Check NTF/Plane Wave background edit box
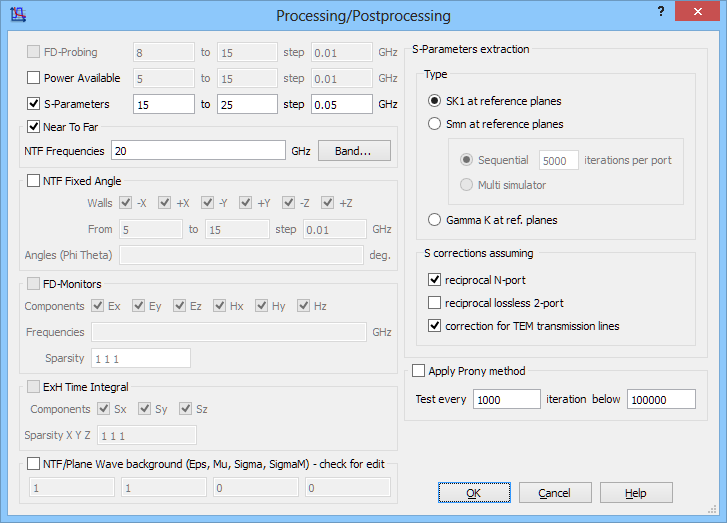This screenshot has width=727, height=523. pos(33,464)
